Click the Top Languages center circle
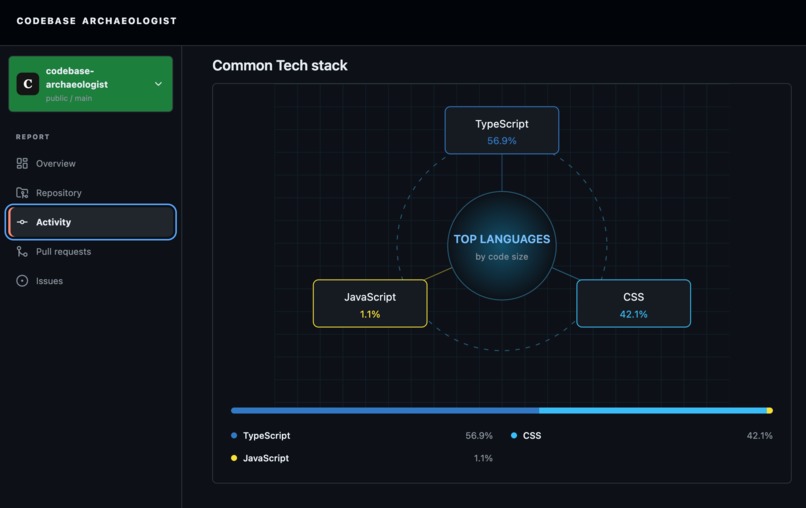Screen dimensions: 806x508 coord(502,246)
